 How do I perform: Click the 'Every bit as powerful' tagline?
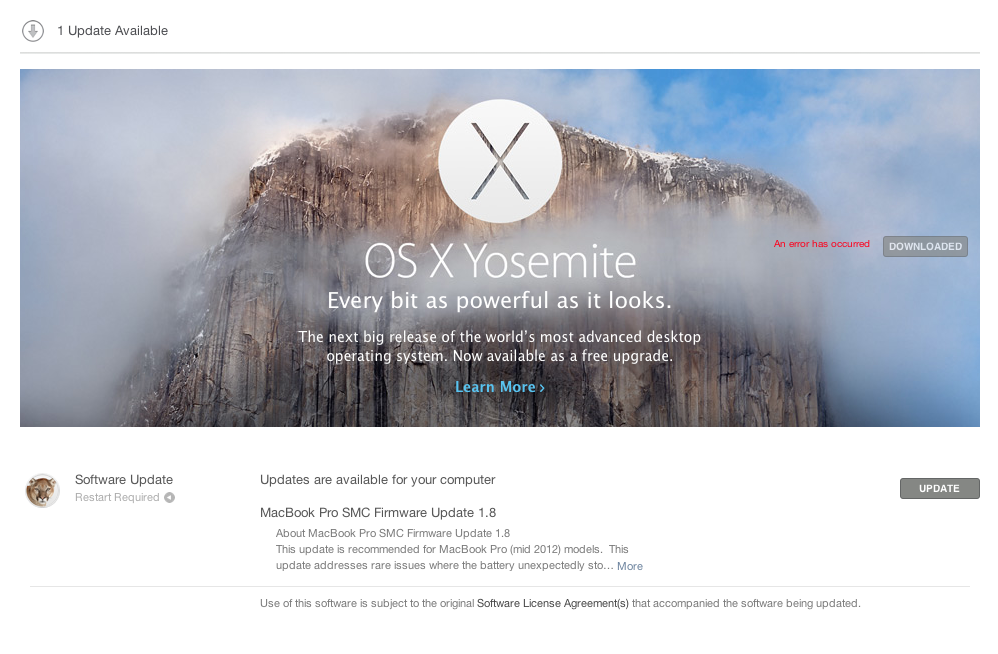coord(500,300)
